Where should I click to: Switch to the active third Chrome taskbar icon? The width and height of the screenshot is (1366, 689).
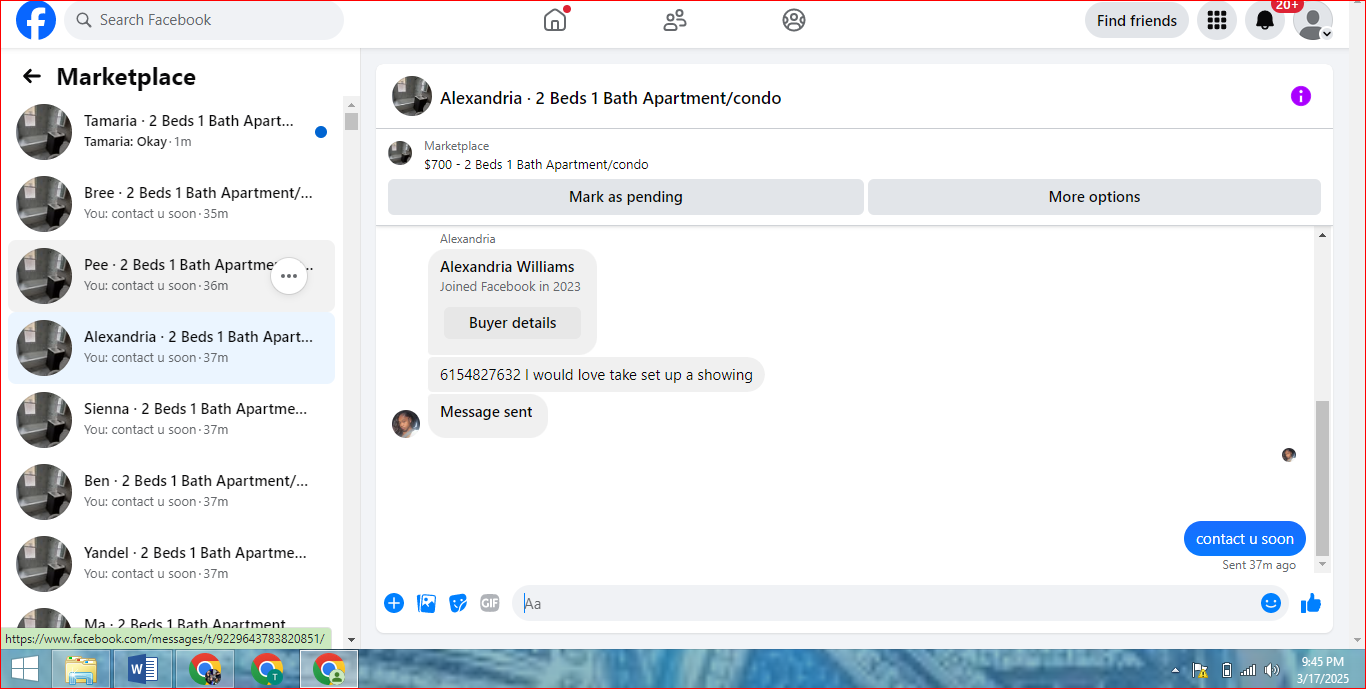[329, 669]
